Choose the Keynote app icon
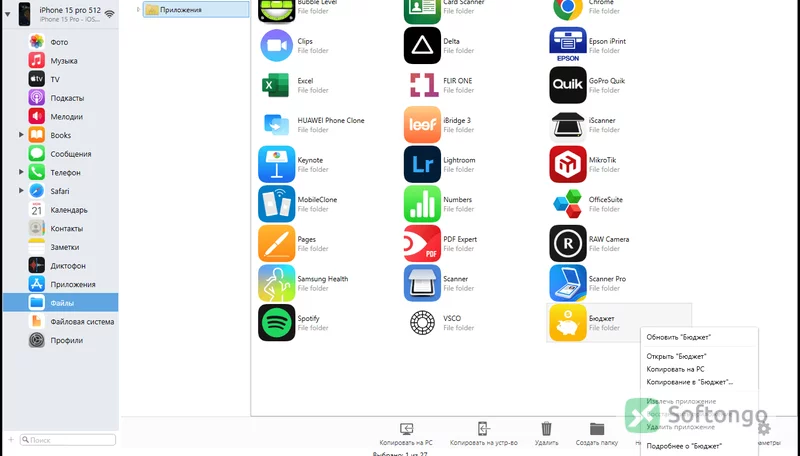Viewport: 800px width, 456px height. (x=277, y=164)
